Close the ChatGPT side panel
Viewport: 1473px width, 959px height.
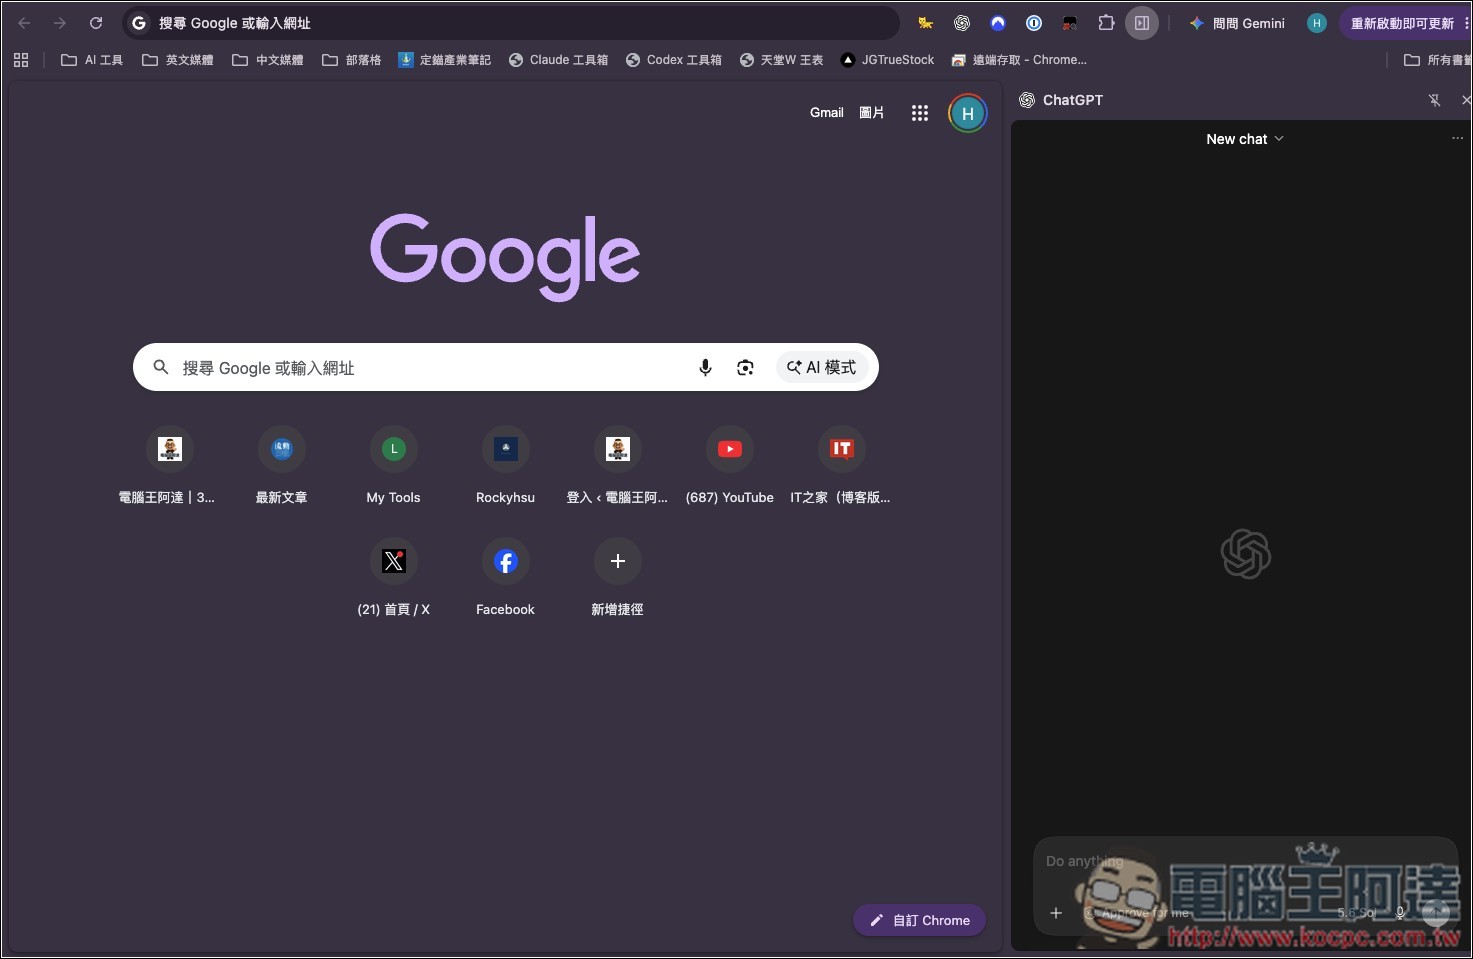tap(1466, 100)
